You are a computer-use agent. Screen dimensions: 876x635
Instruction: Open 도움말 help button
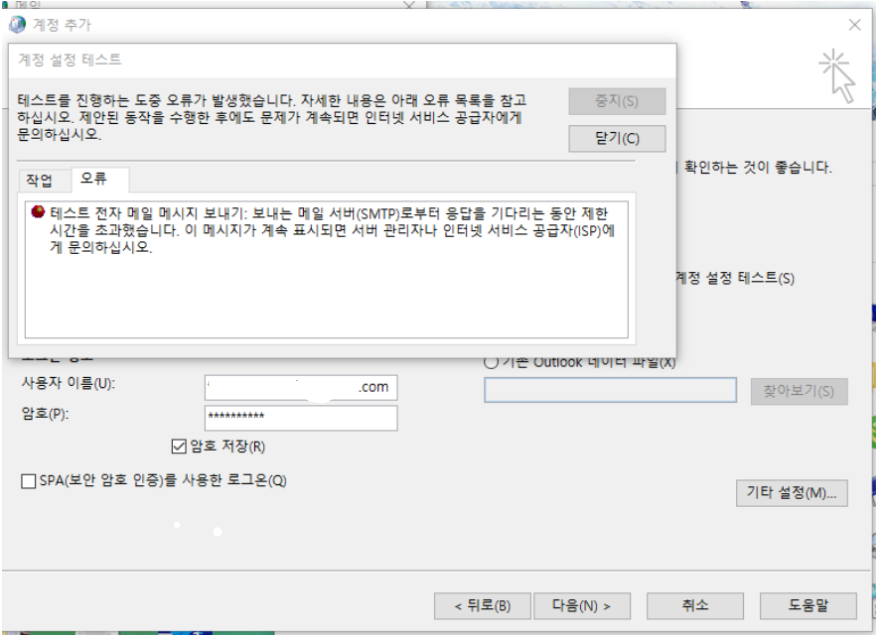808,605
